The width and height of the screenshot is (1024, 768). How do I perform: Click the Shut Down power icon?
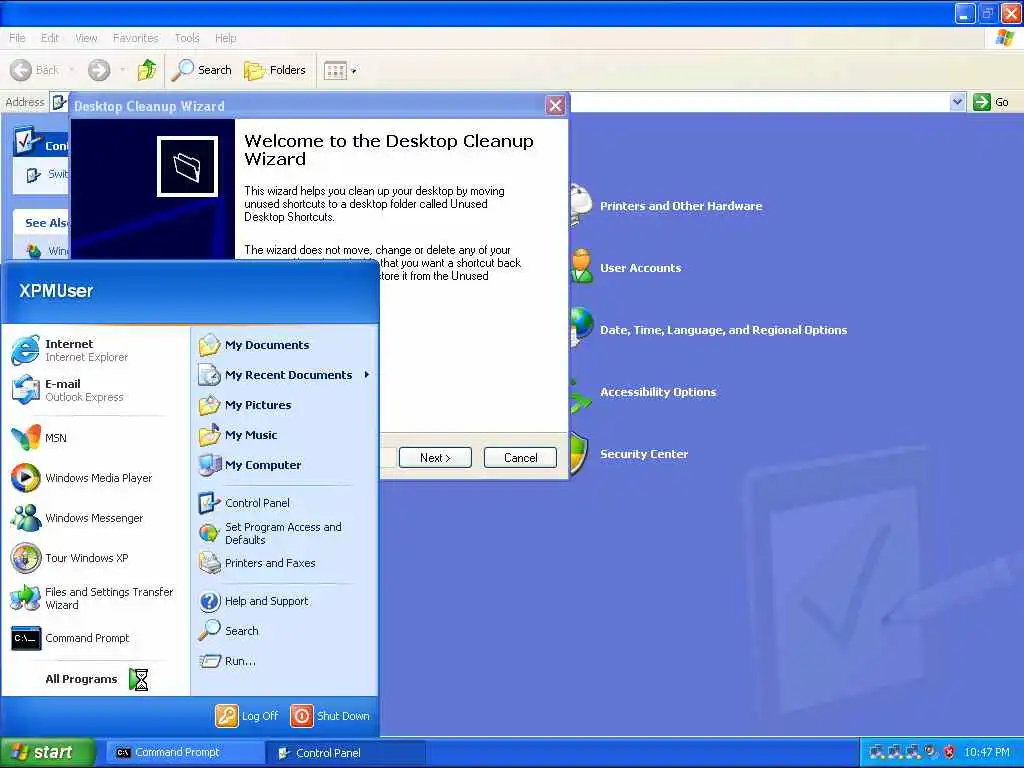[x=302, y=716]
